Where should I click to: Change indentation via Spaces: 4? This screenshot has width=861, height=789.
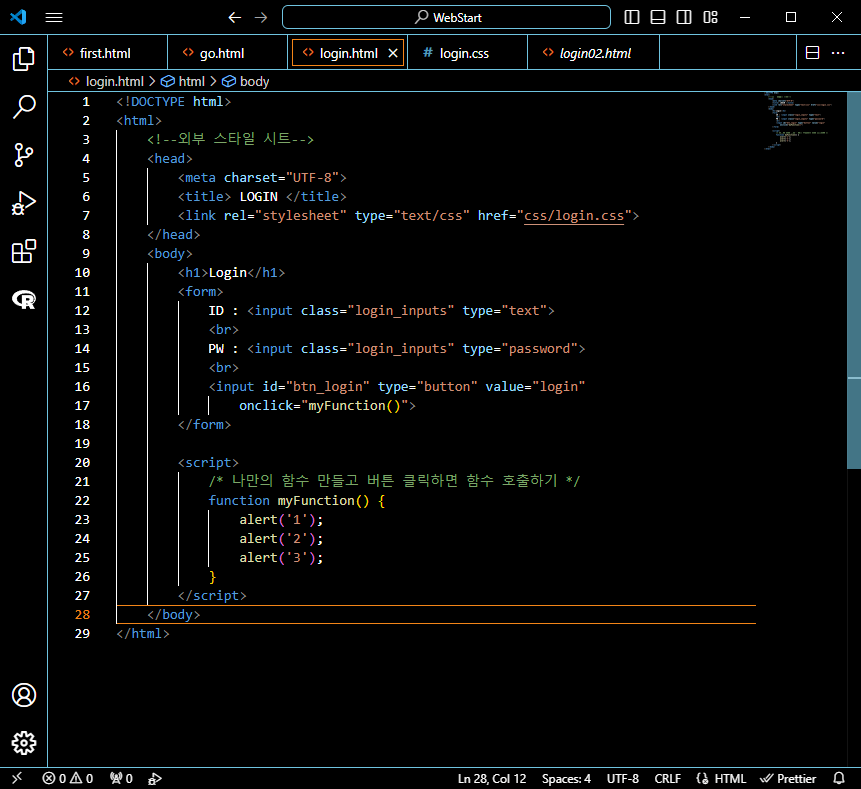point(566,779)
